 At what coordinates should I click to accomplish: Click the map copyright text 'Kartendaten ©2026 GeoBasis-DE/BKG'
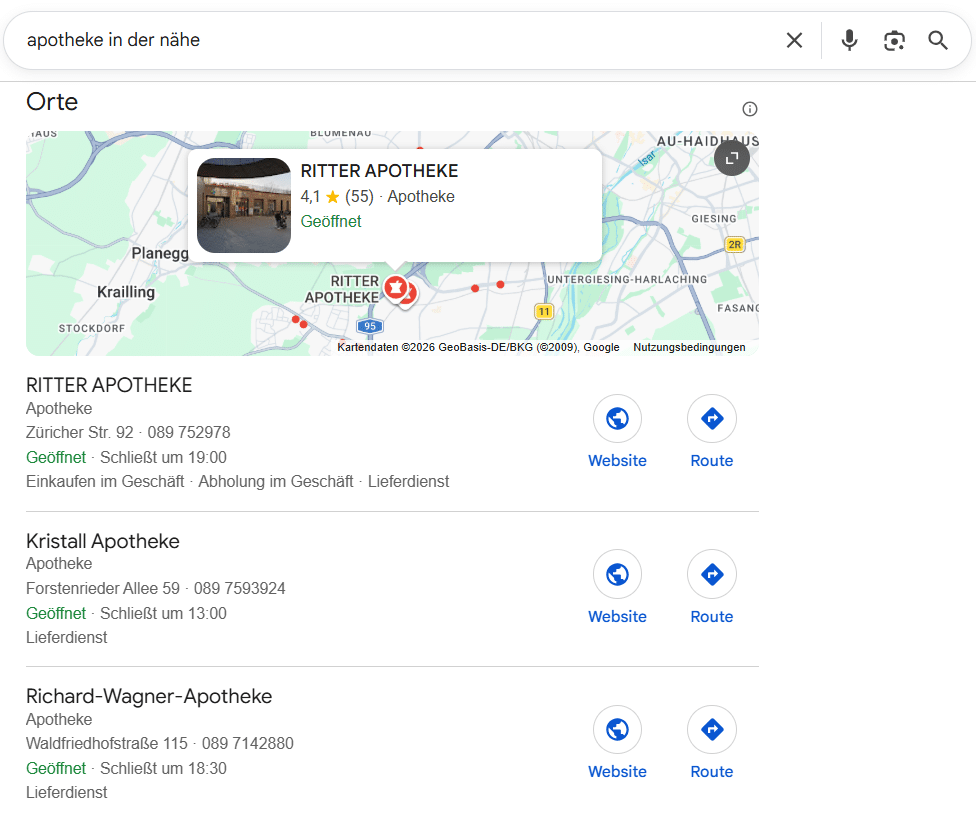[x=435, y=347]
